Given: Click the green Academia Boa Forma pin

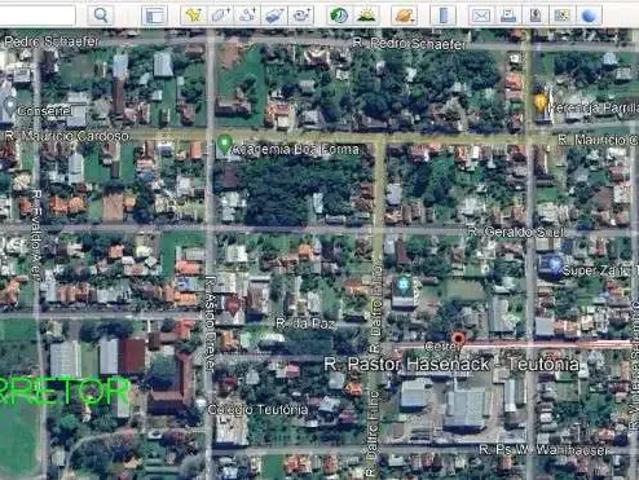Looking at the screenshot, I should coord(224,143).
